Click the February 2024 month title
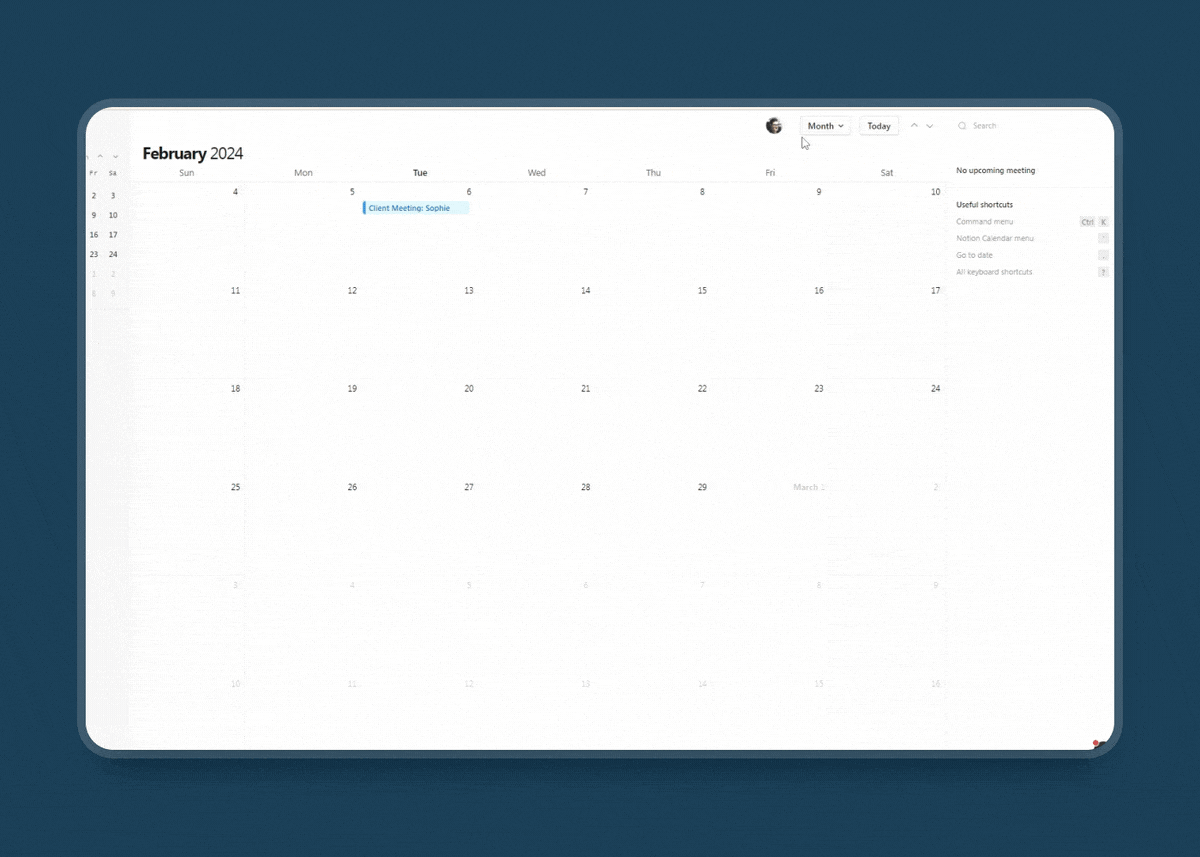Image resolution: width=1200 pixels, height=857 pixels. [x=193, y=153]
